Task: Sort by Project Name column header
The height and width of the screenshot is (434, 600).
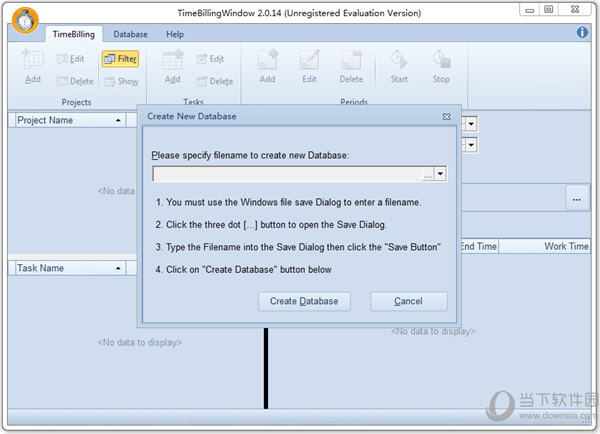Action: pos(70,120)
